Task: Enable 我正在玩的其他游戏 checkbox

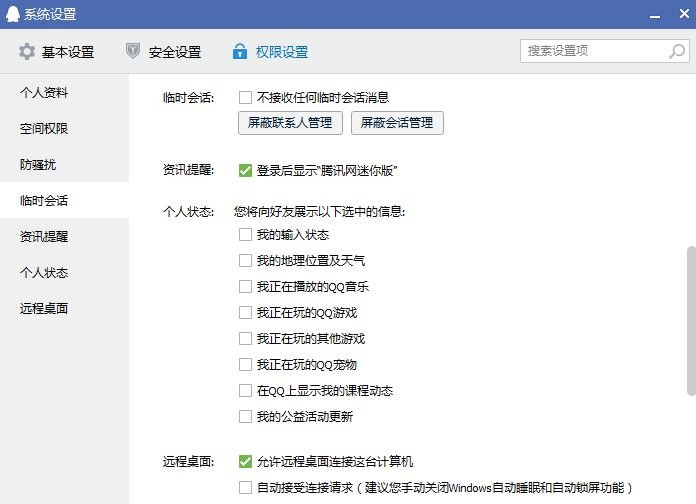Action: [245, 338]
